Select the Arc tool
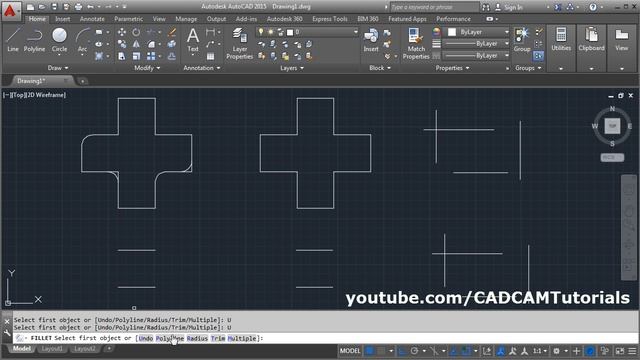 tap(82, 40)
